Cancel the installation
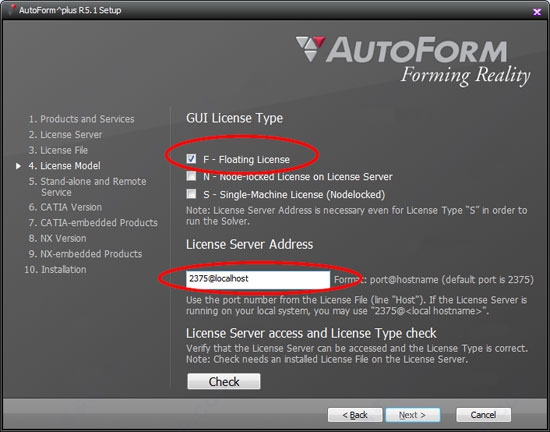Image resolution: width=550 pixels, height=432 pixels. (x=483, y=415)
